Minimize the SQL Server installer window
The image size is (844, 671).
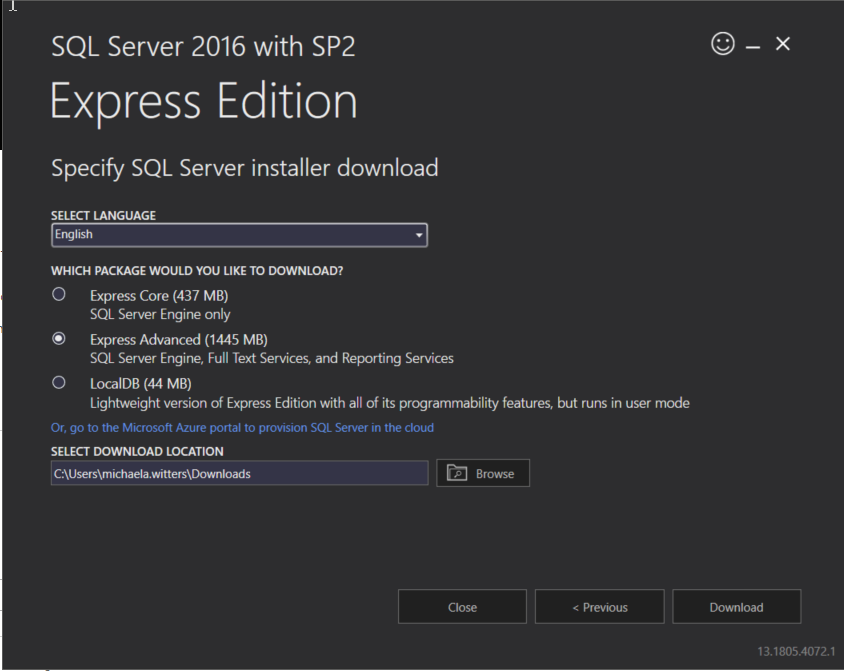(753, 46)
